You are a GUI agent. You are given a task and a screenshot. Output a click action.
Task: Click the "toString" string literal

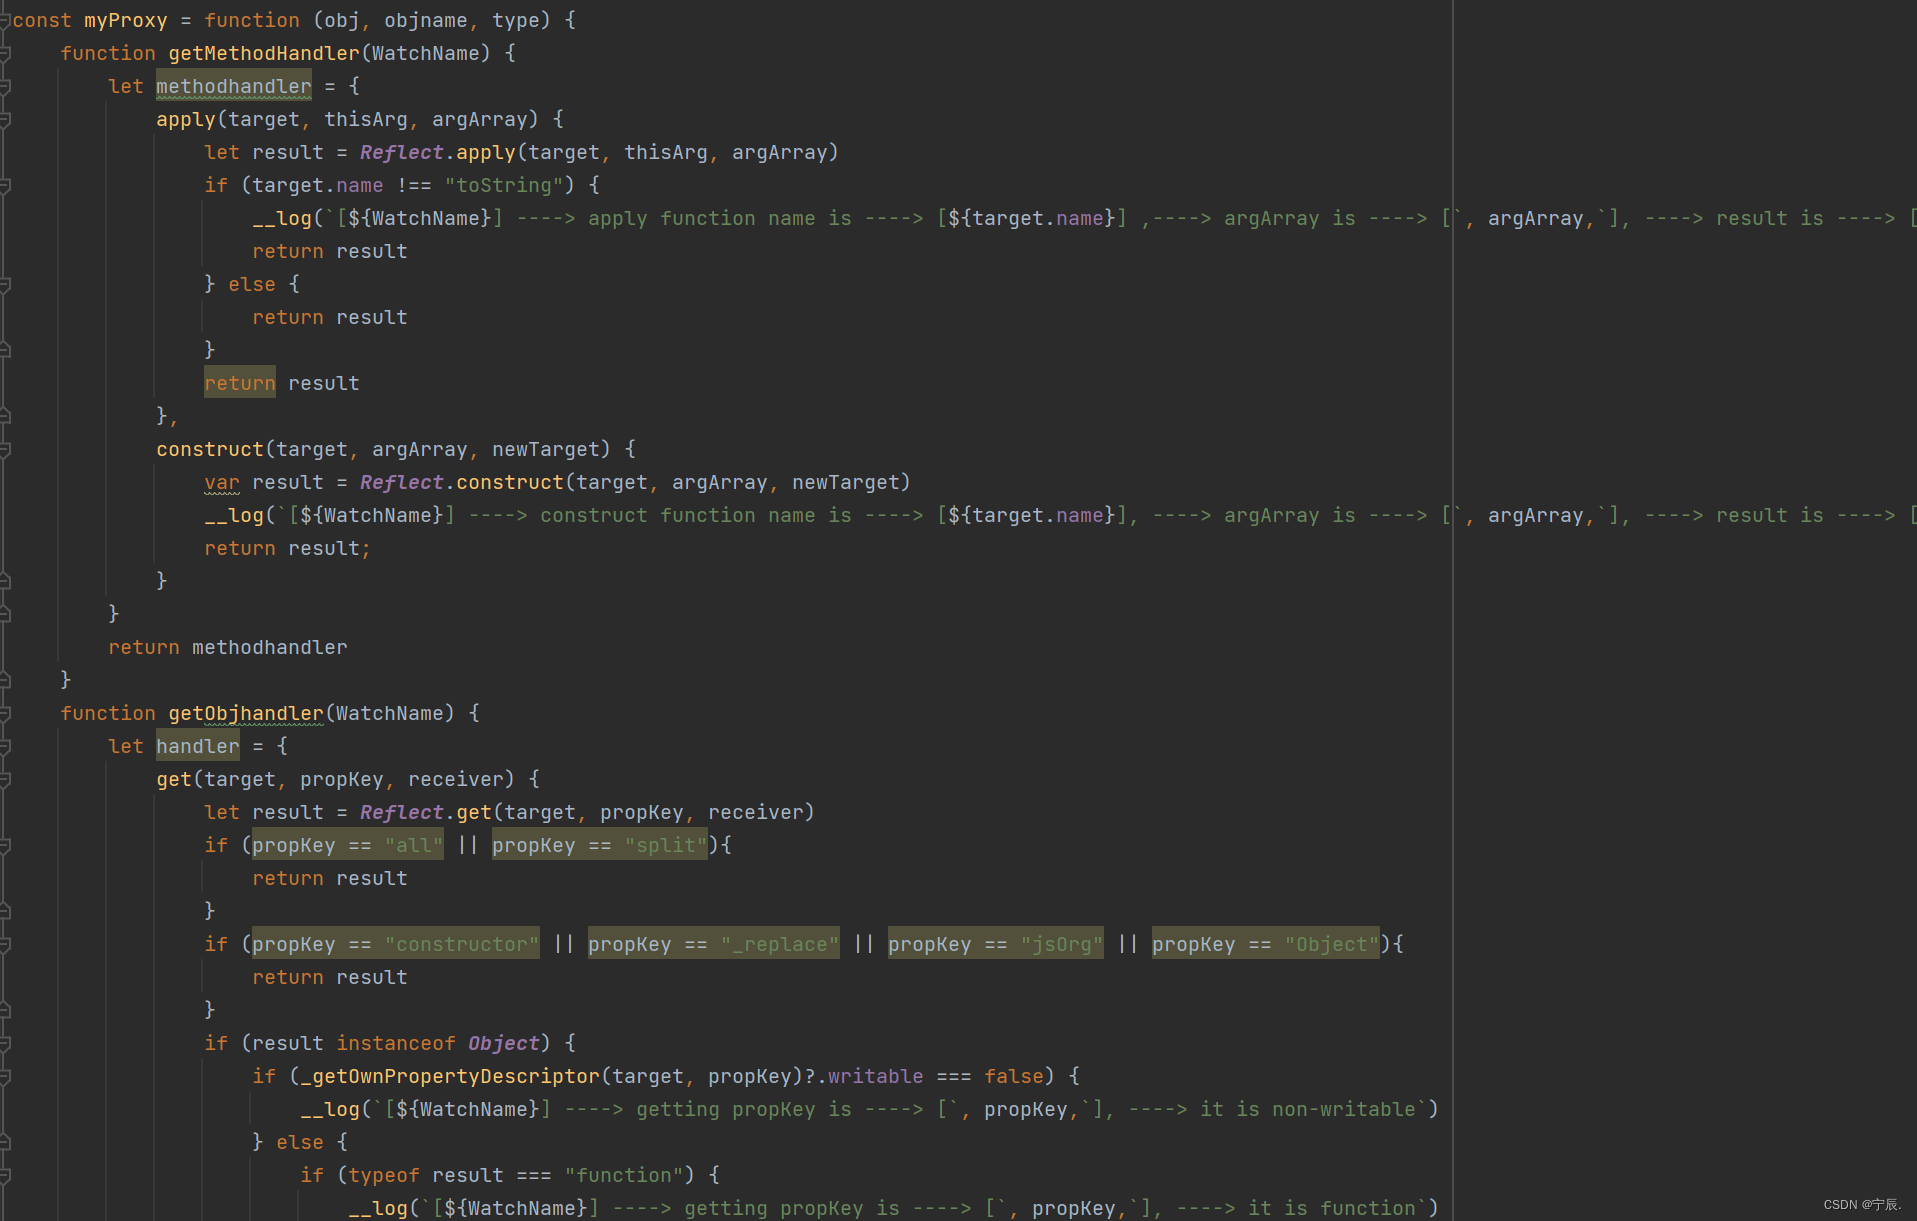point(504,185)
